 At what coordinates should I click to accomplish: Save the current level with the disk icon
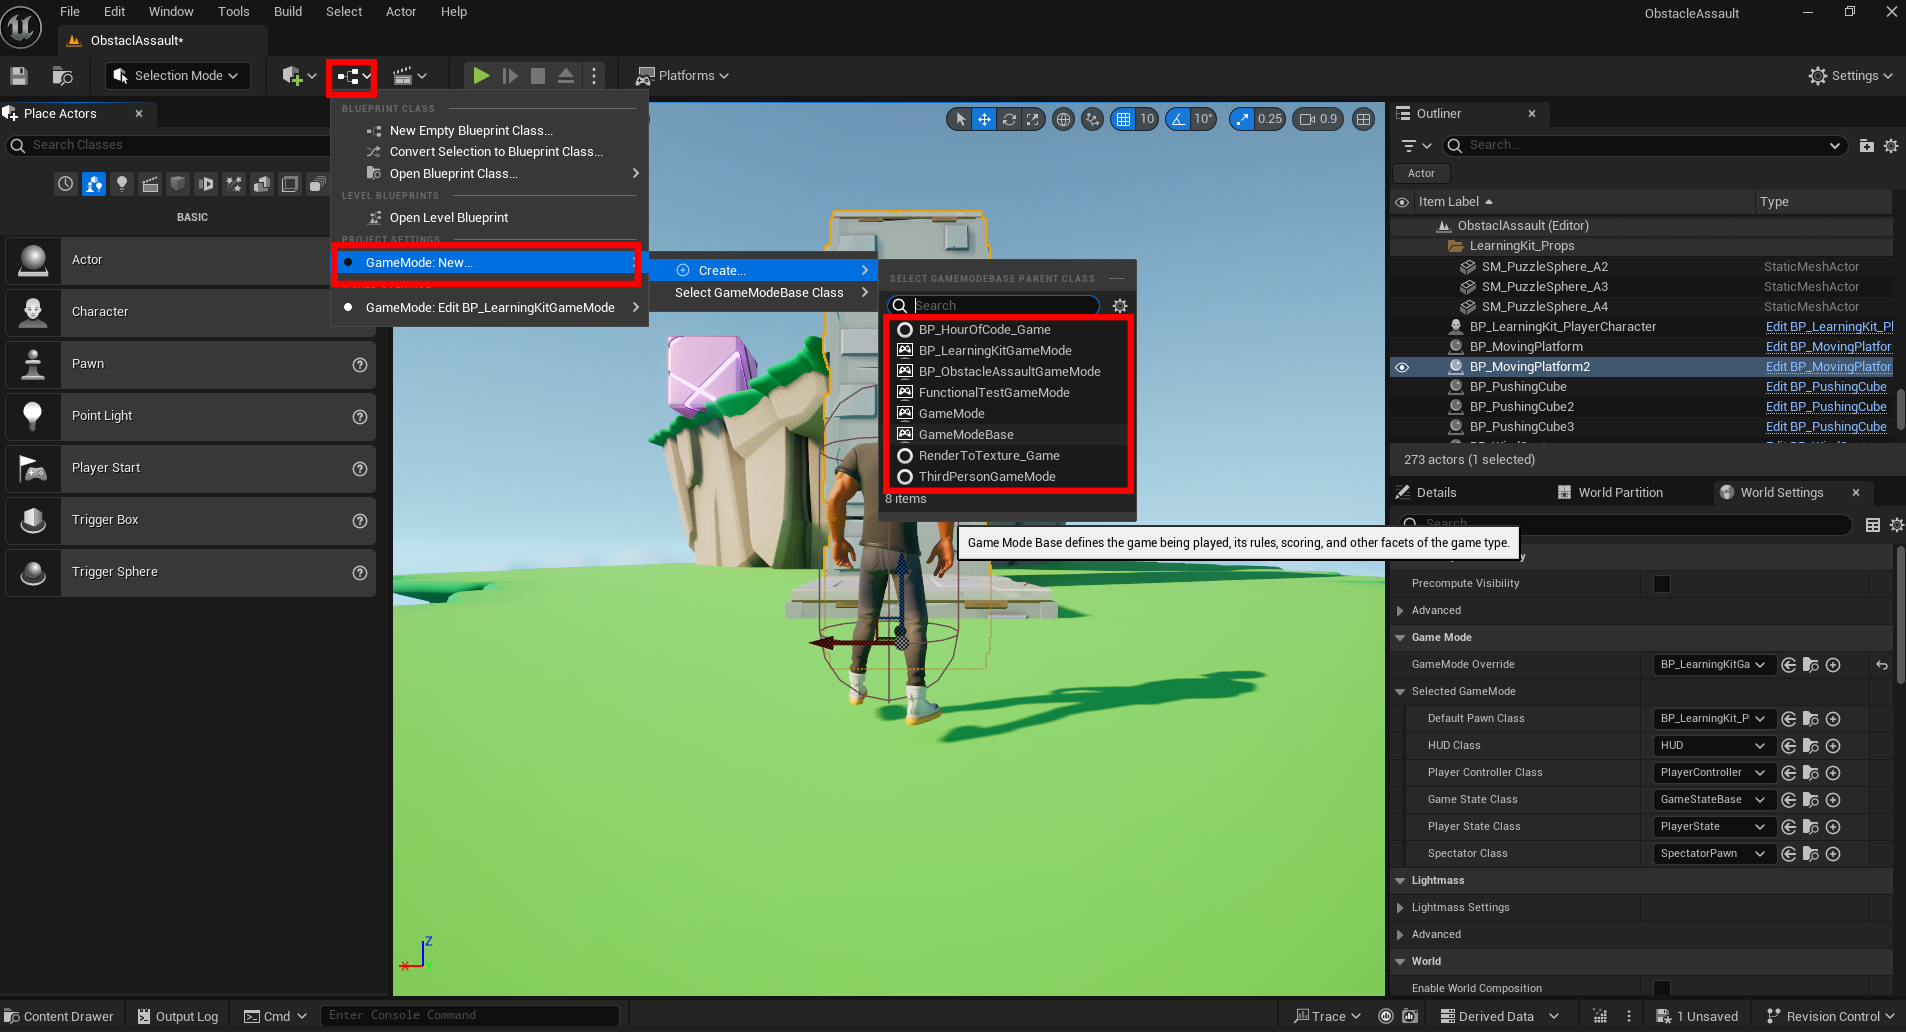click(18, 76)
